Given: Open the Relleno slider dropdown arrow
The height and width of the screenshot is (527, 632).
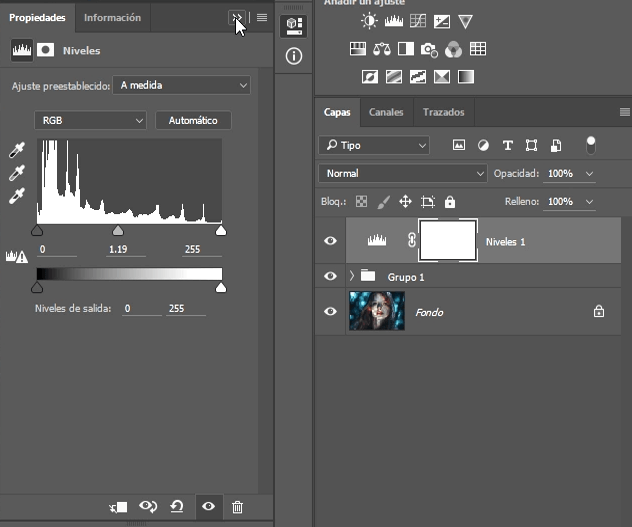Looking at the screenshot, I should 589,202.
